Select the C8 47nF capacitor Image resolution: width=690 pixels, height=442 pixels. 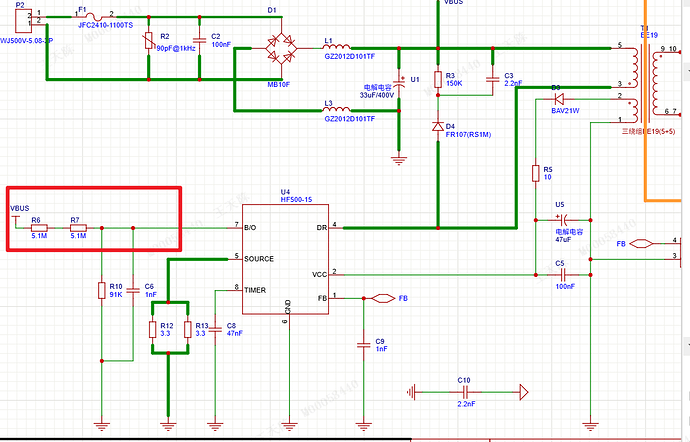pos(216,331)
